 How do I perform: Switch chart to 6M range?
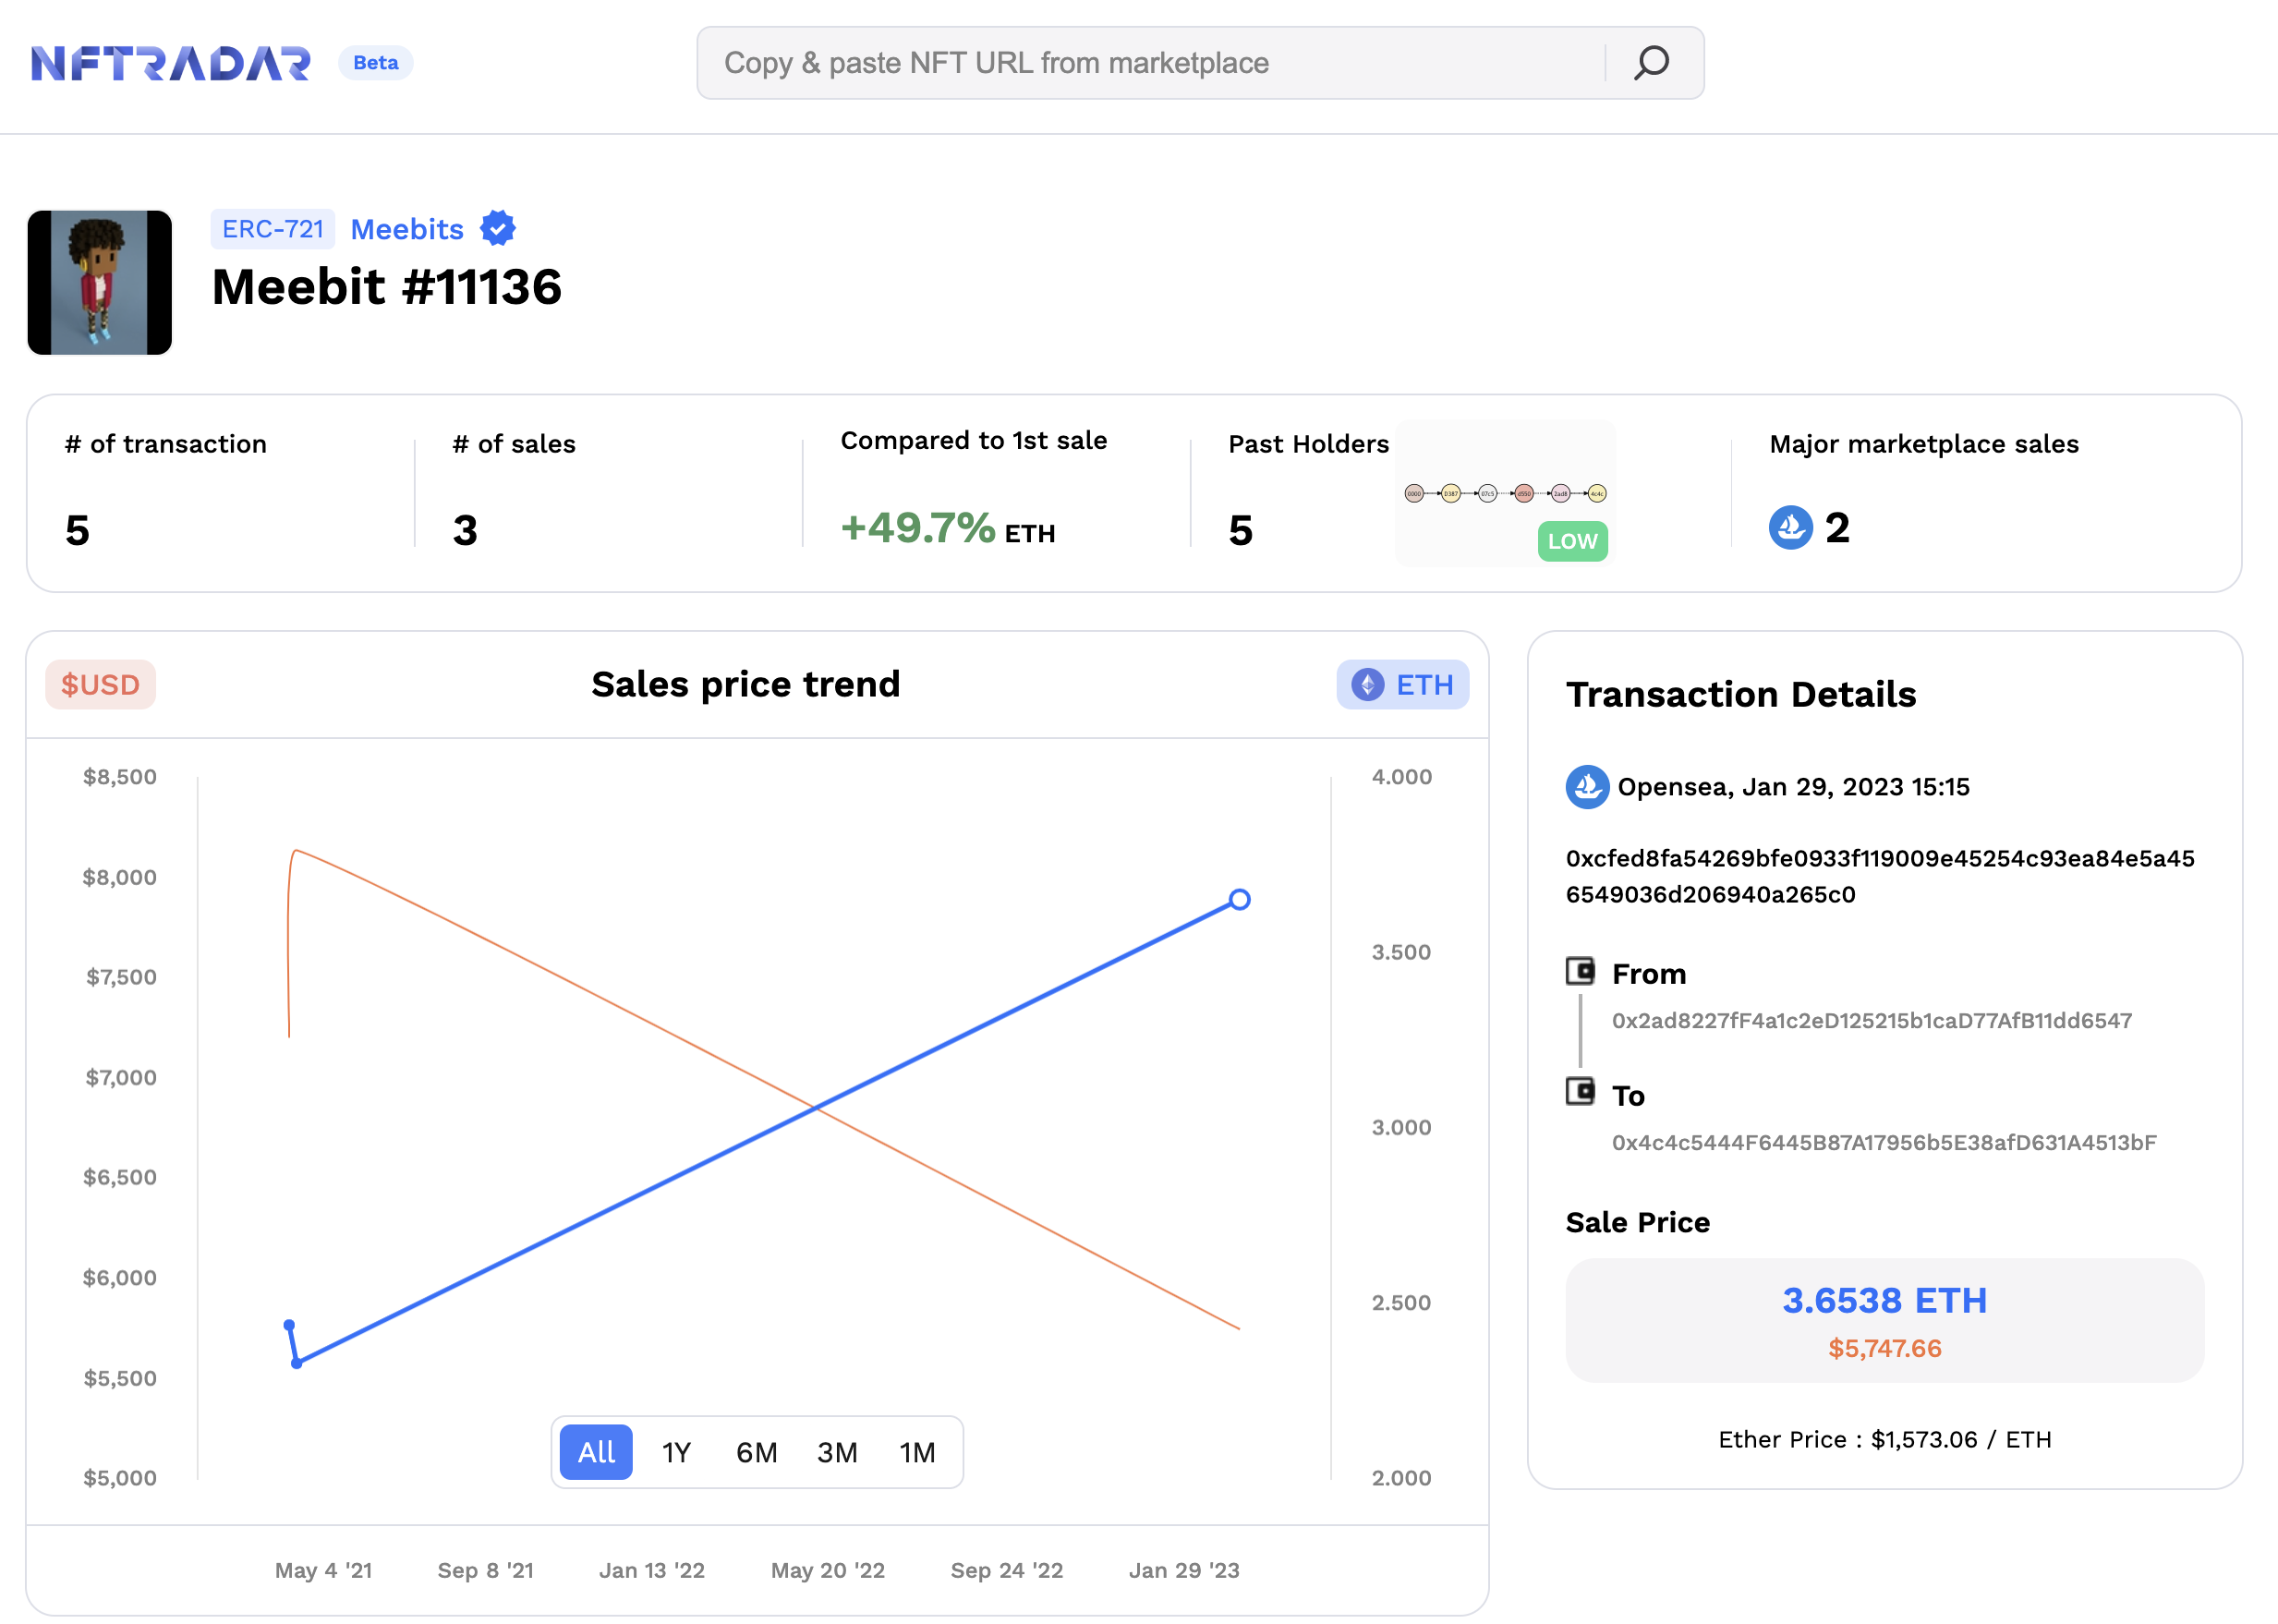click(x=756, y=1452)
